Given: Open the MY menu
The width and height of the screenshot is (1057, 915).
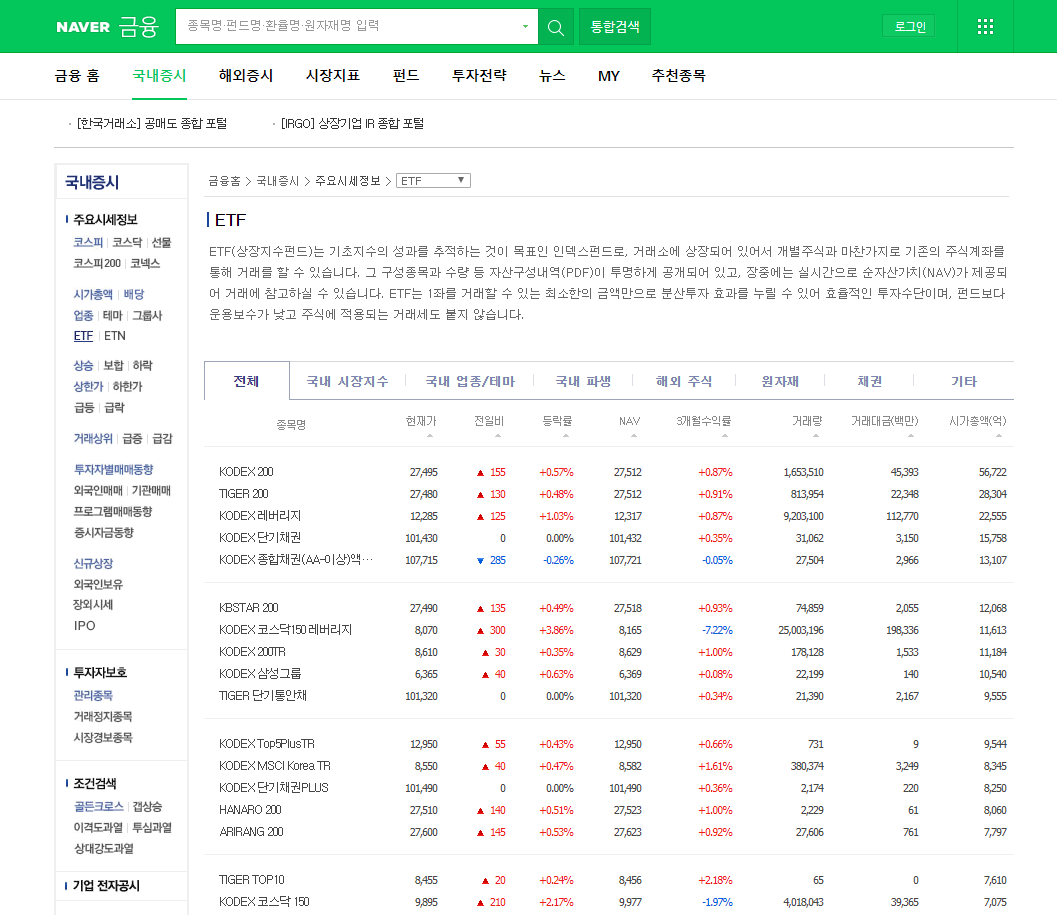Looking at the screenshot, I should tap(609, 76).
